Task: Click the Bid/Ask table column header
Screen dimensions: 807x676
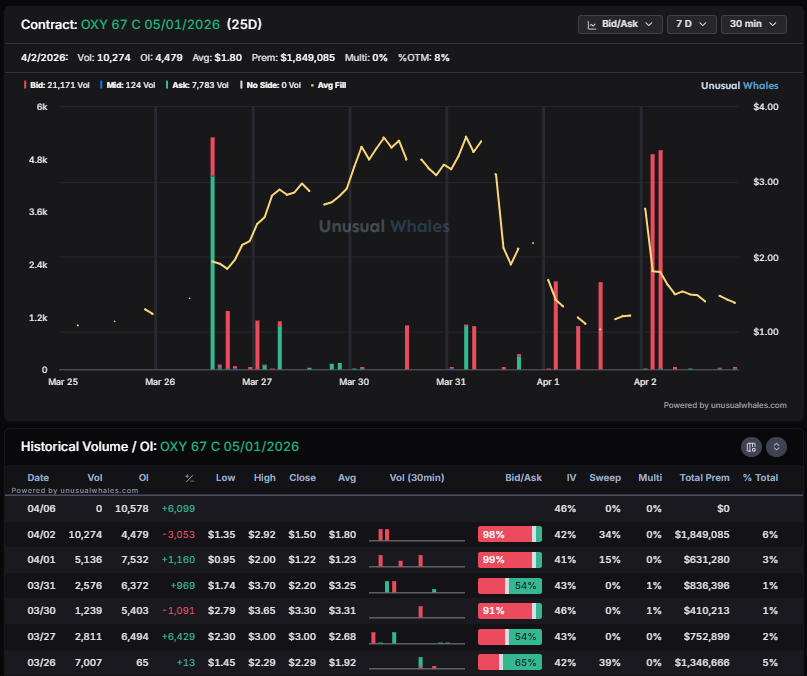Action: (x=523, y=478)
